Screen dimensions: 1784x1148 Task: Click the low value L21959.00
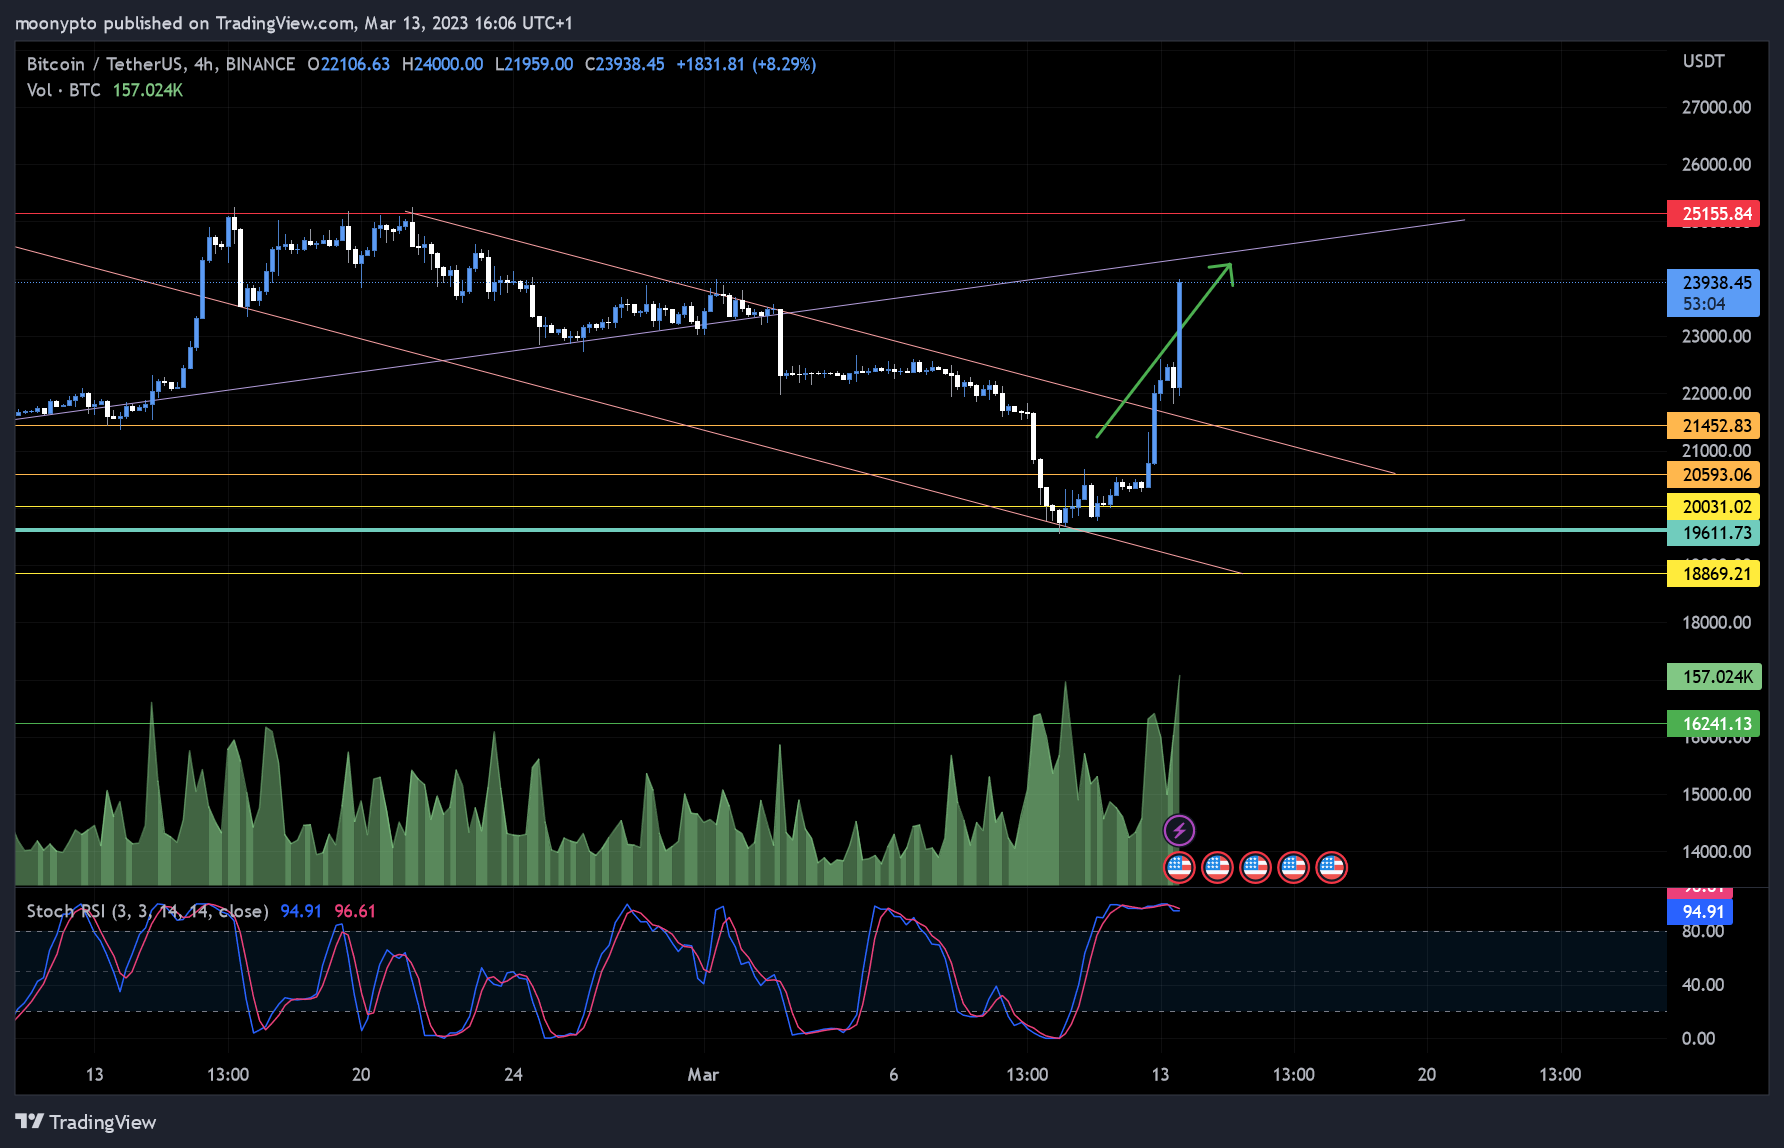[x=534, y=64]
